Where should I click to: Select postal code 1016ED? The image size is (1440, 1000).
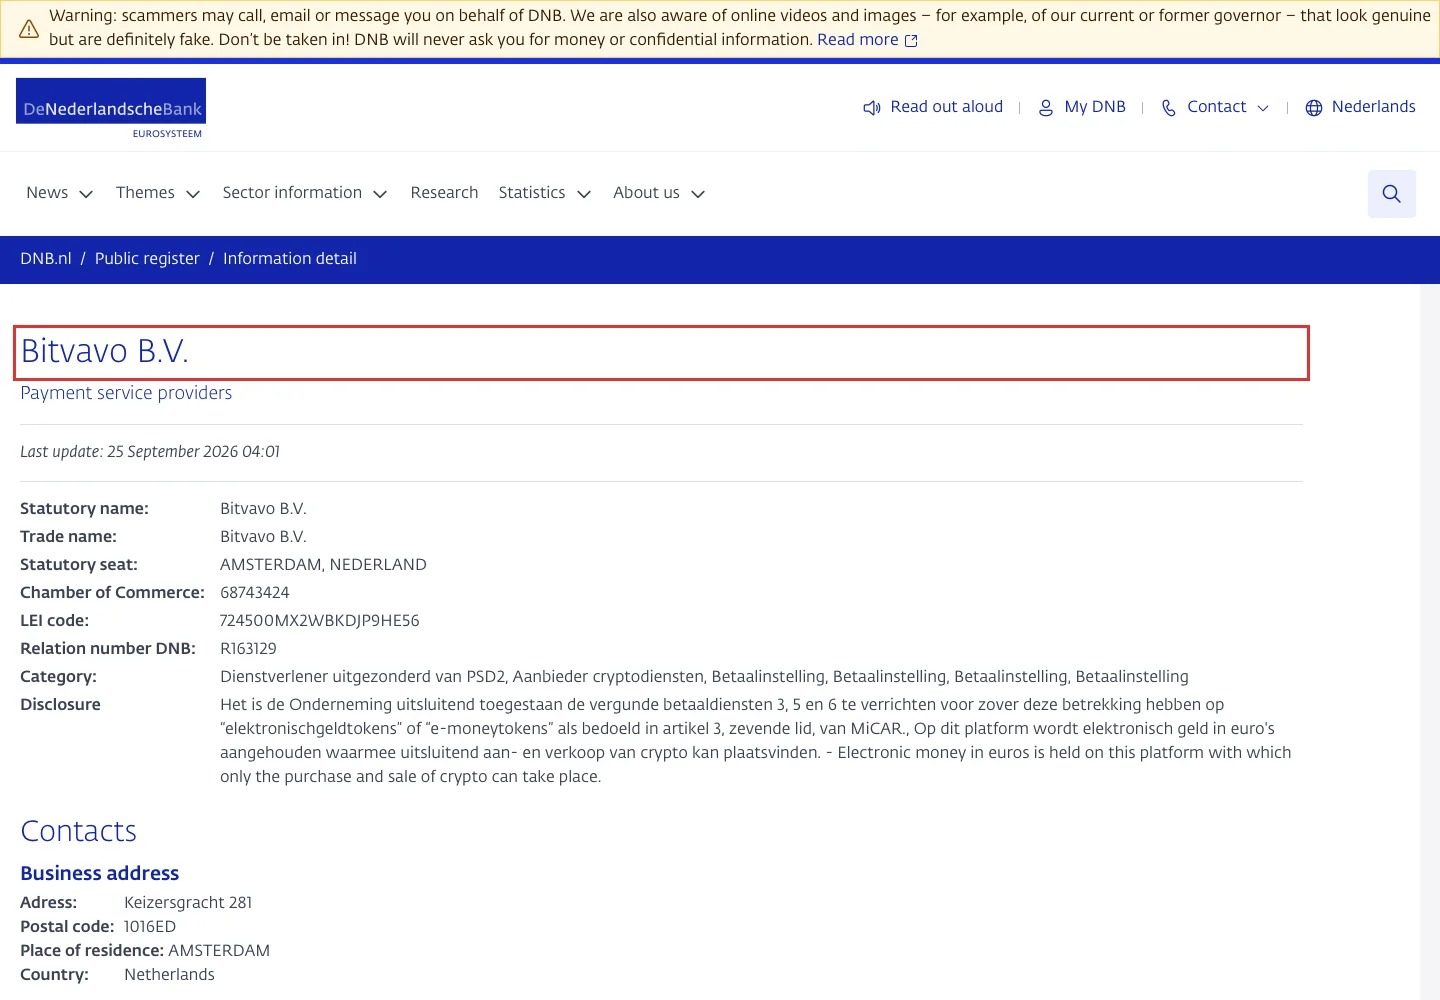(150, 927)
